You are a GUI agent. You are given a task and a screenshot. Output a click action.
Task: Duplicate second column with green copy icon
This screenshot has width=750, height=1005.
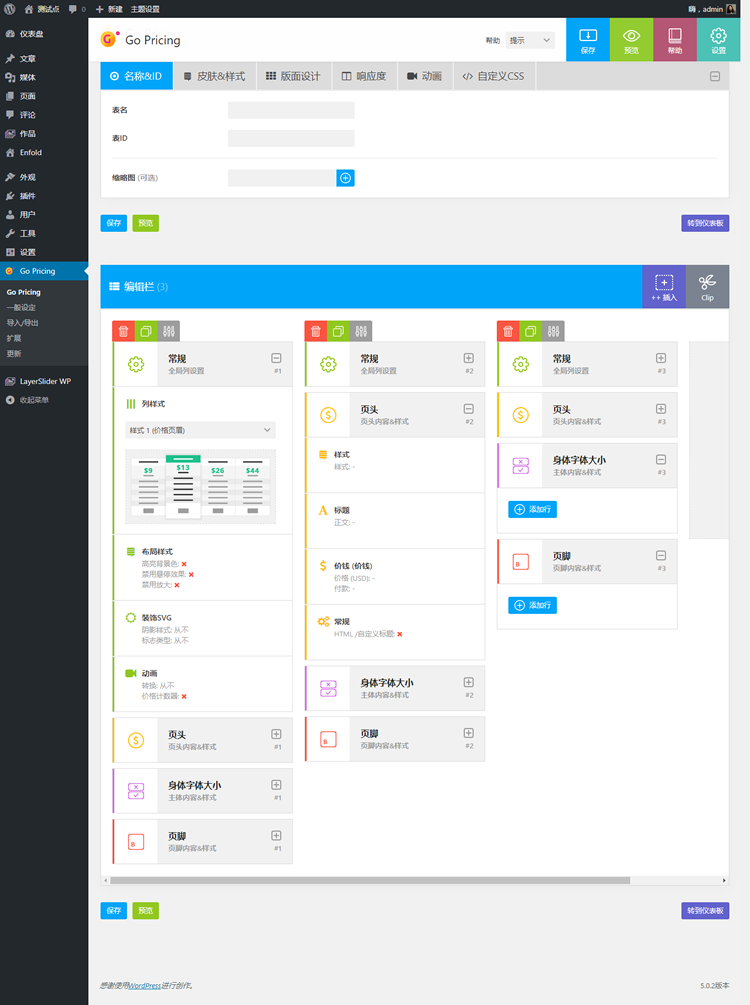pyautogui.click(x=338, y=331)
